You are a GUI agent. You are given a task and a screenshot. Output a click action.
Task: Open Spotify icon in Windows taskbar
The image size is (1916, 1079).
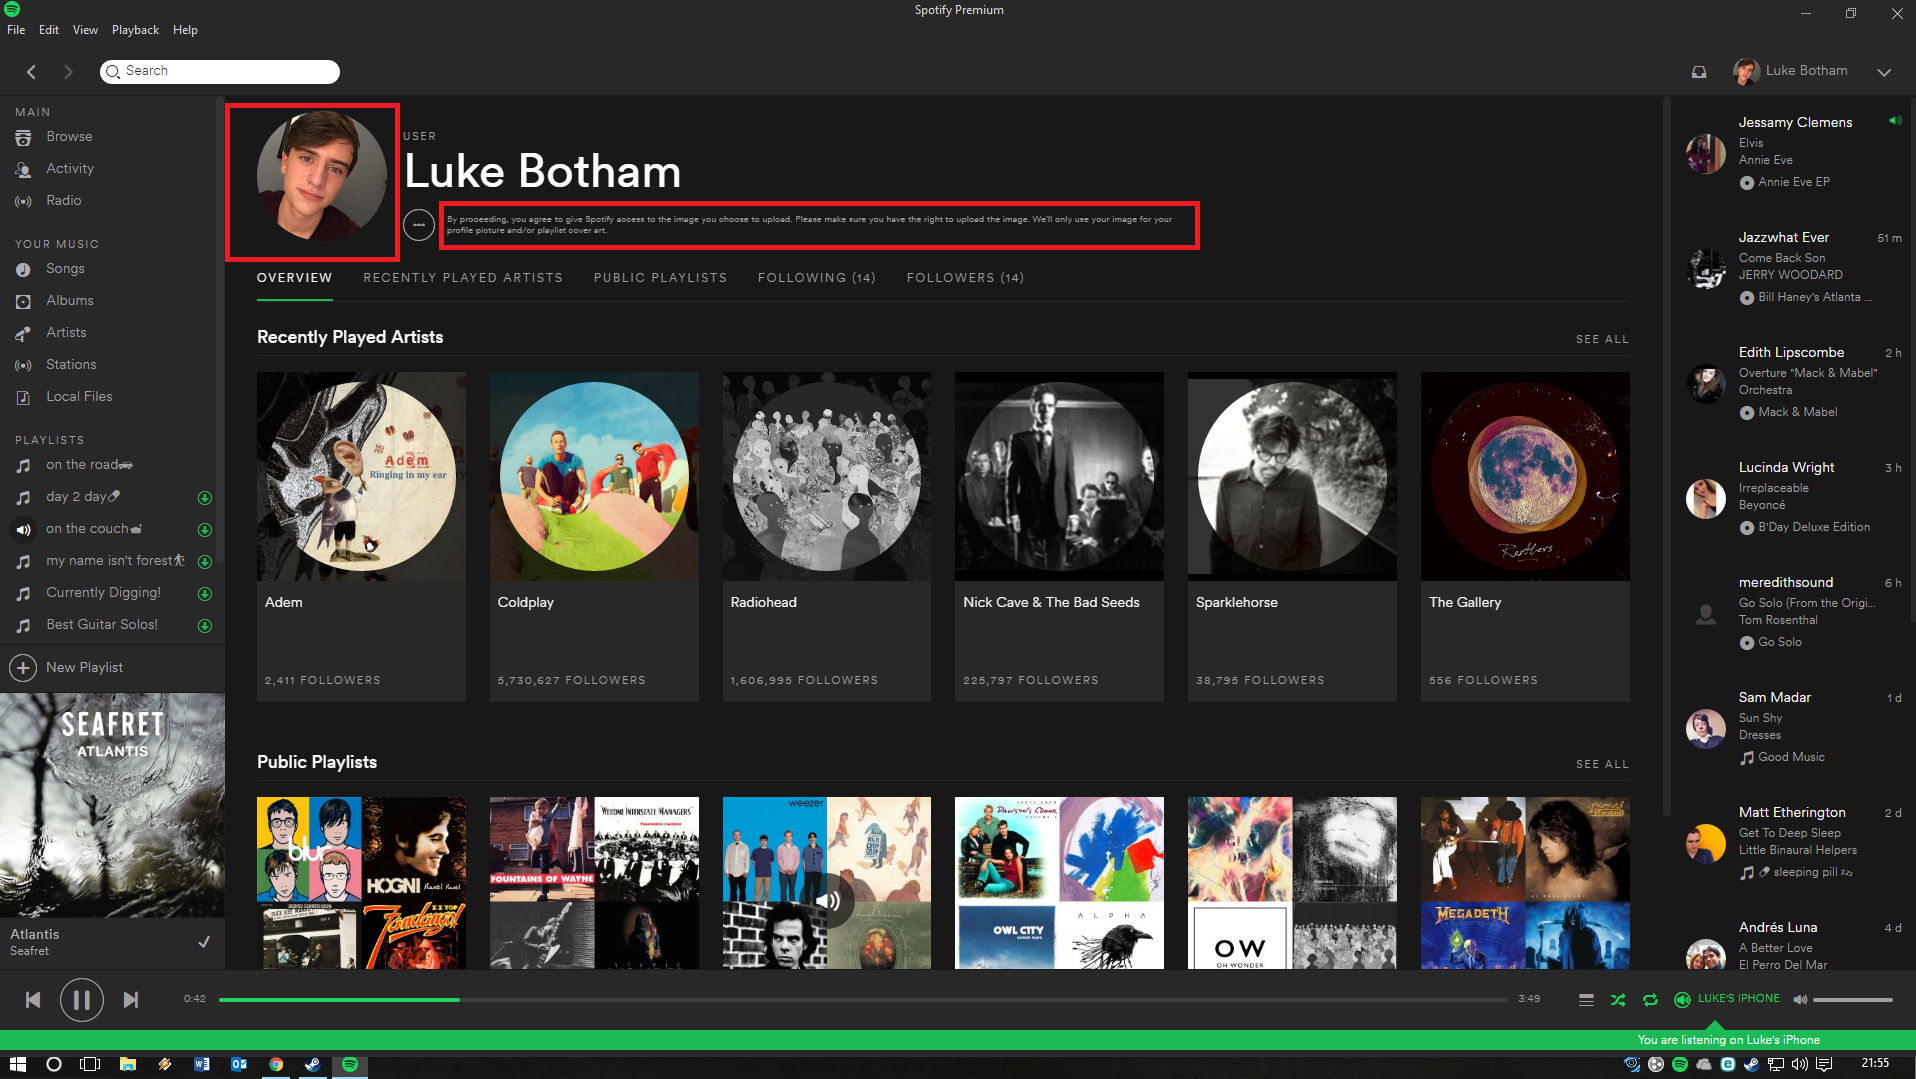tap(350, 1065)
